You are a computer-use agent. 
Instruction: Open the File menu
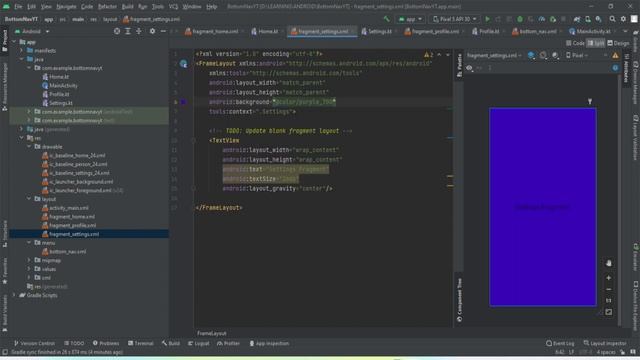(x=18, y=7)
